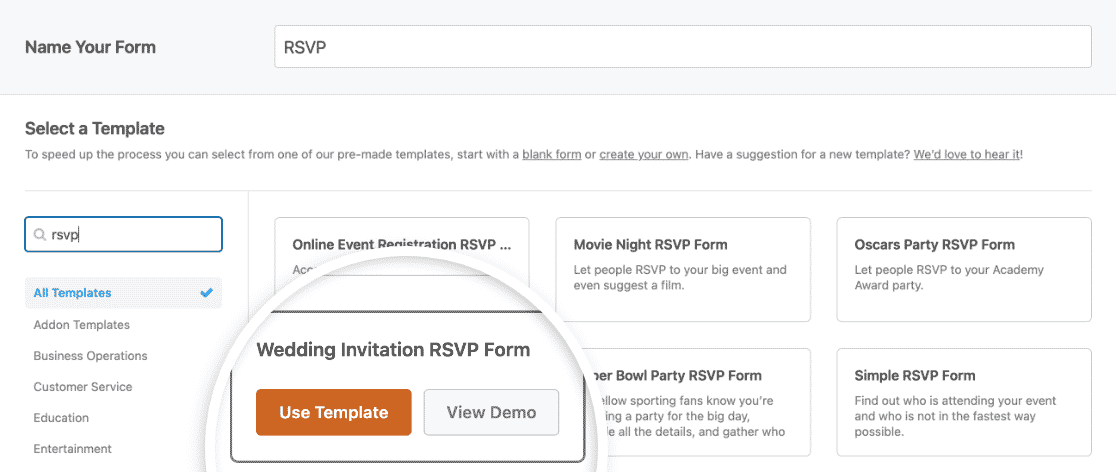
Task: Open the Business Operations category
Action: click(x=90, y=356)
